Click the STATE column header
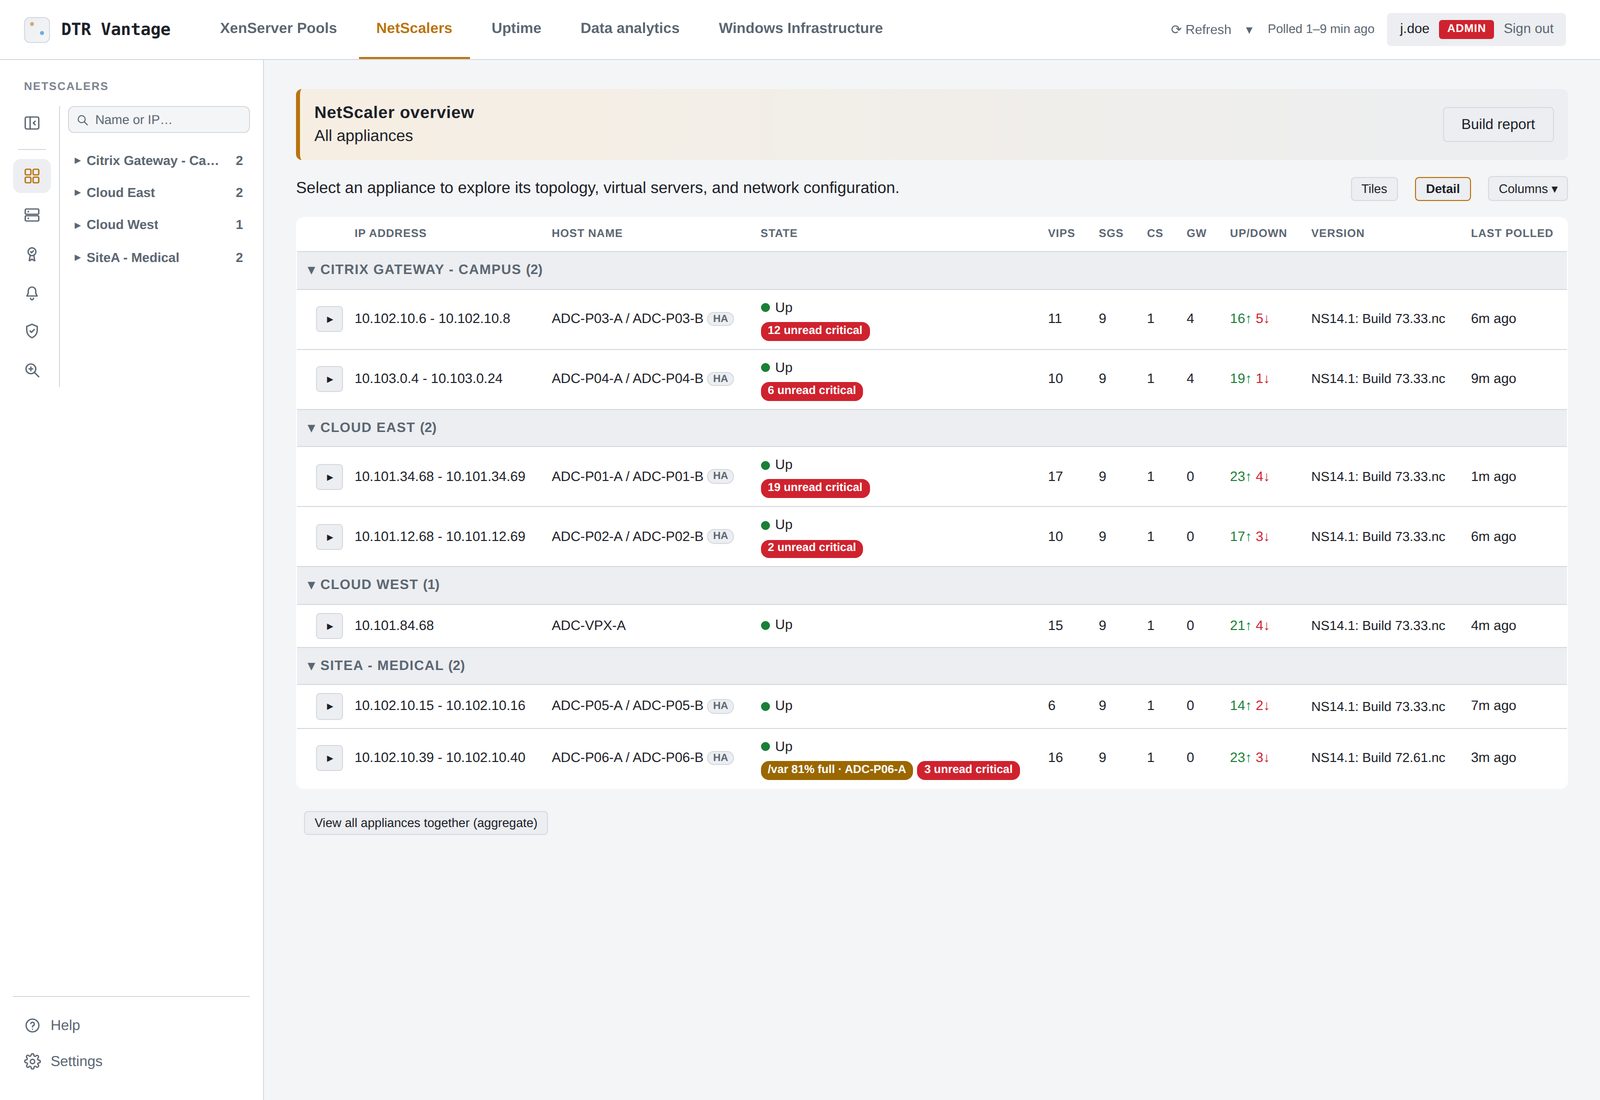Screen dimensions: 1600x1100 coord(779,233)
